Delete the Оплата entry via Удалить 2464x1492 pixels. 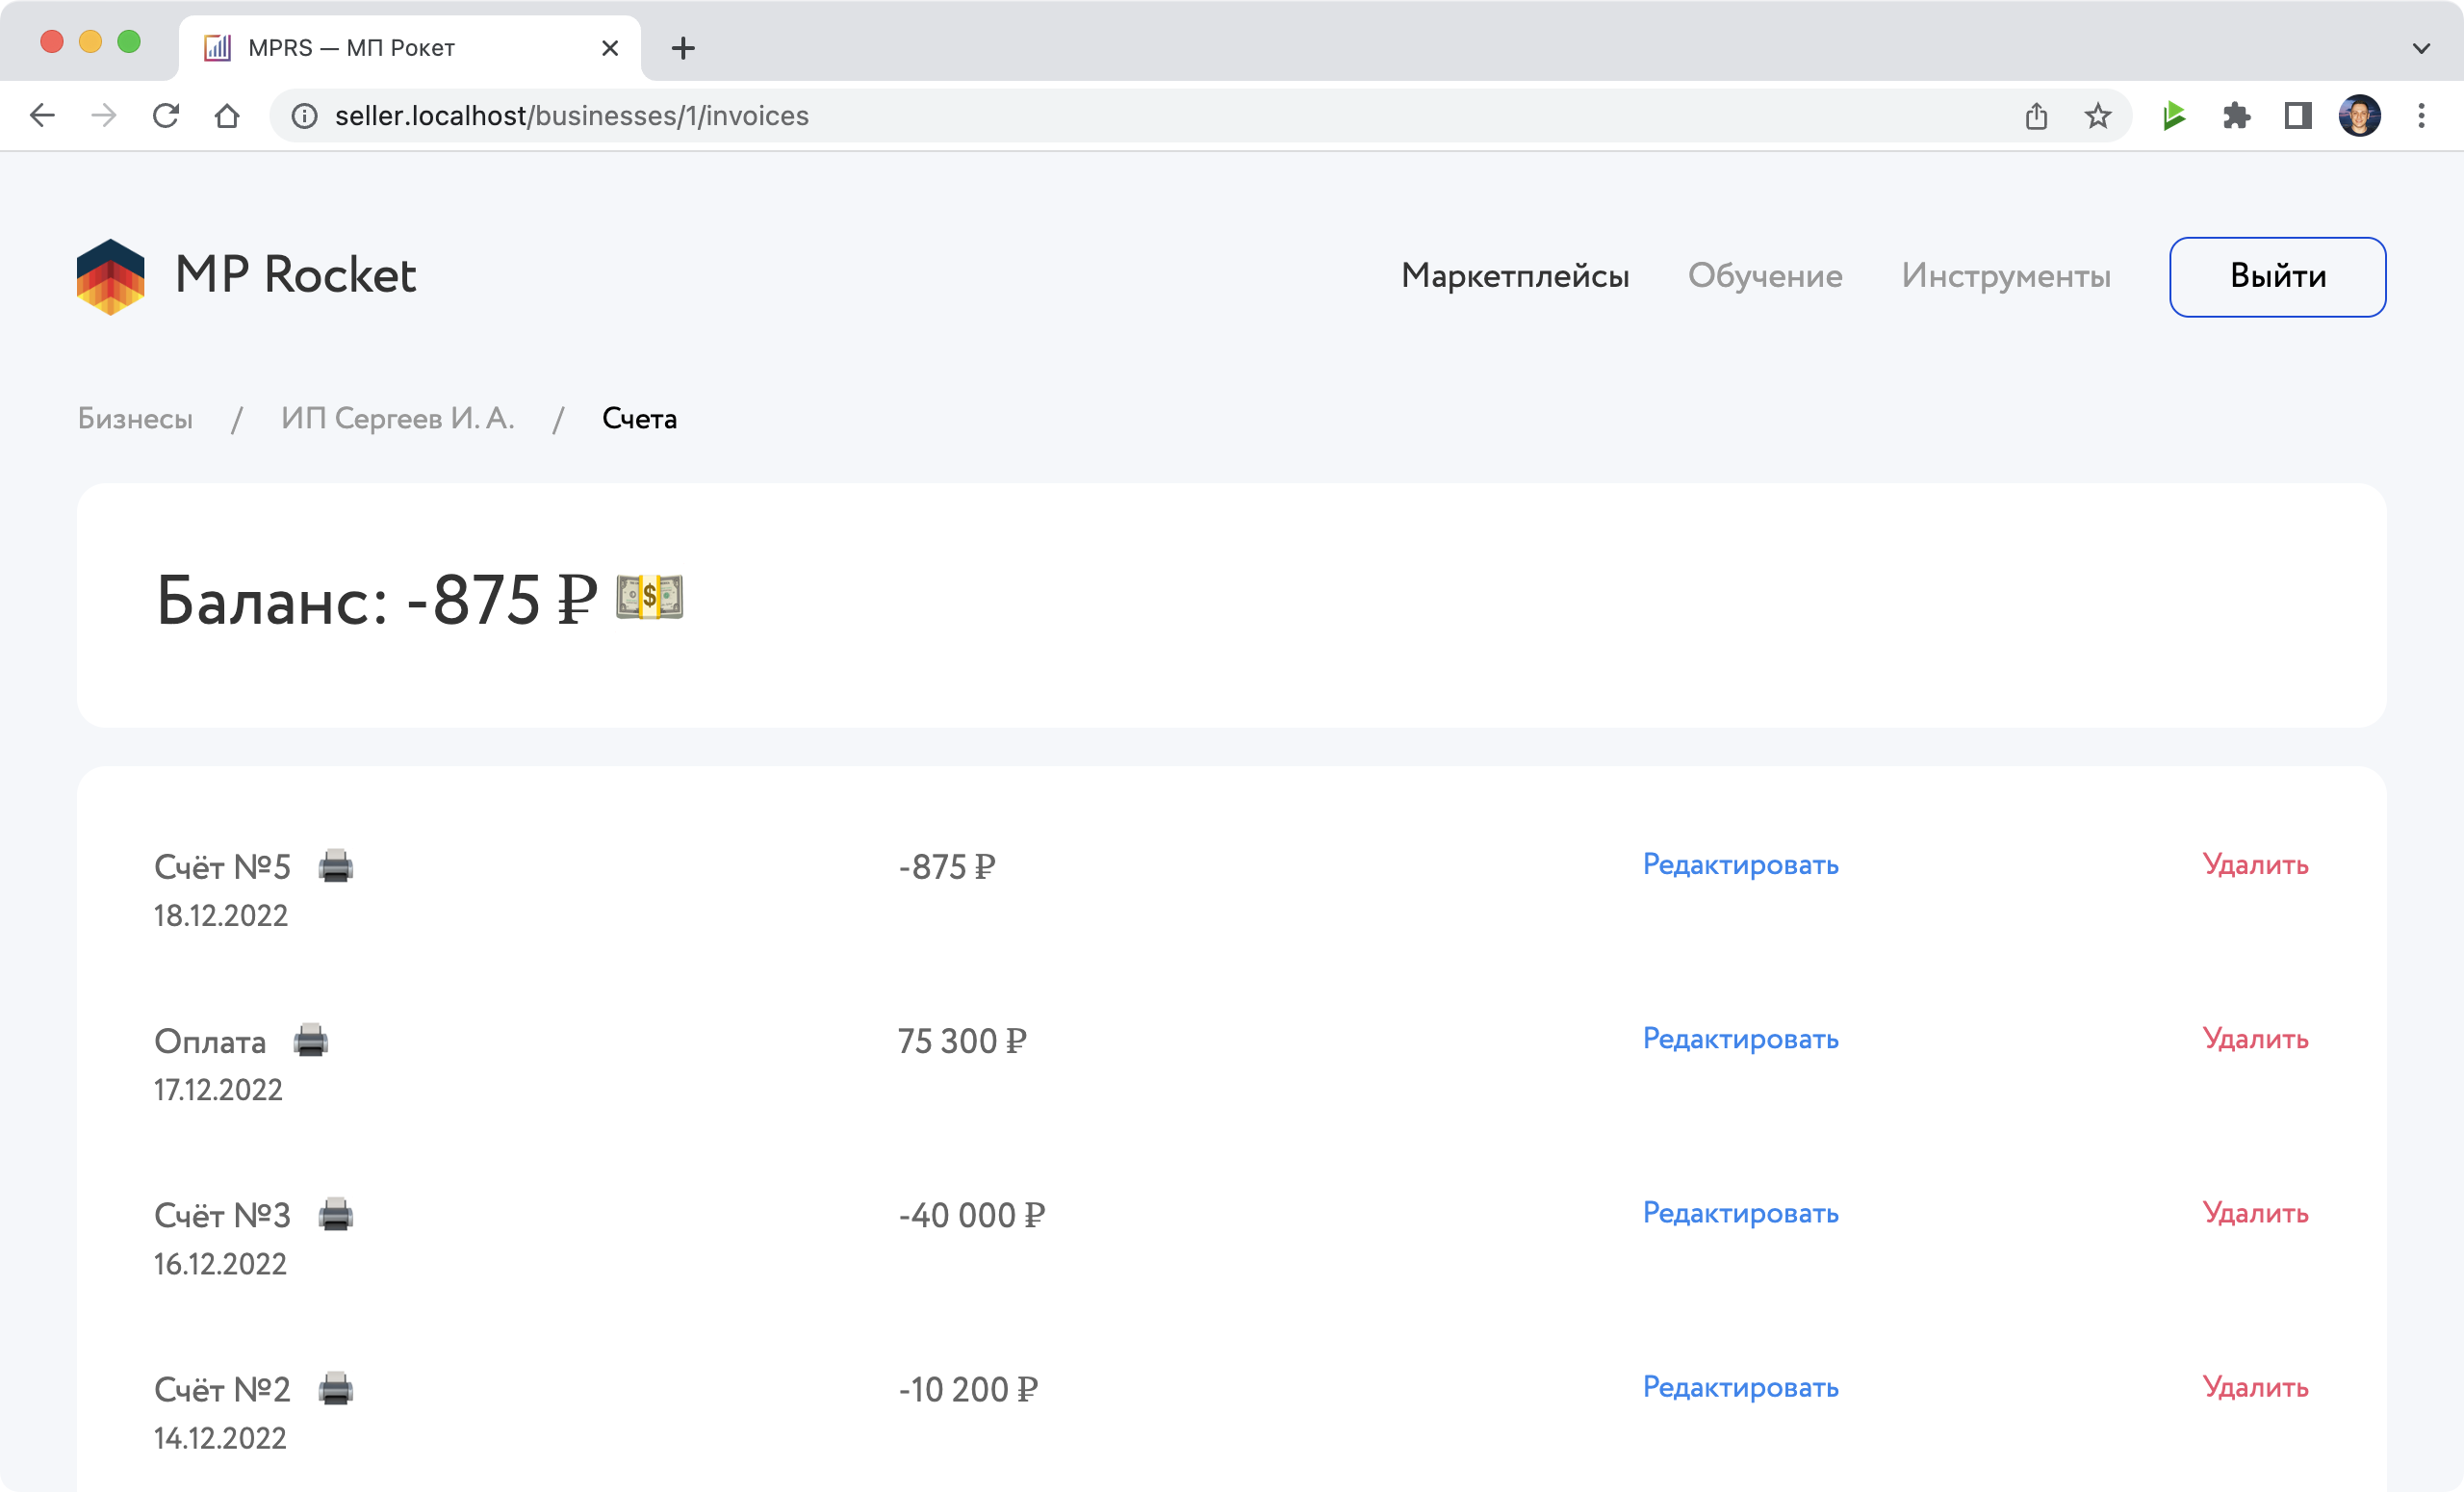click(2254, 1039)
